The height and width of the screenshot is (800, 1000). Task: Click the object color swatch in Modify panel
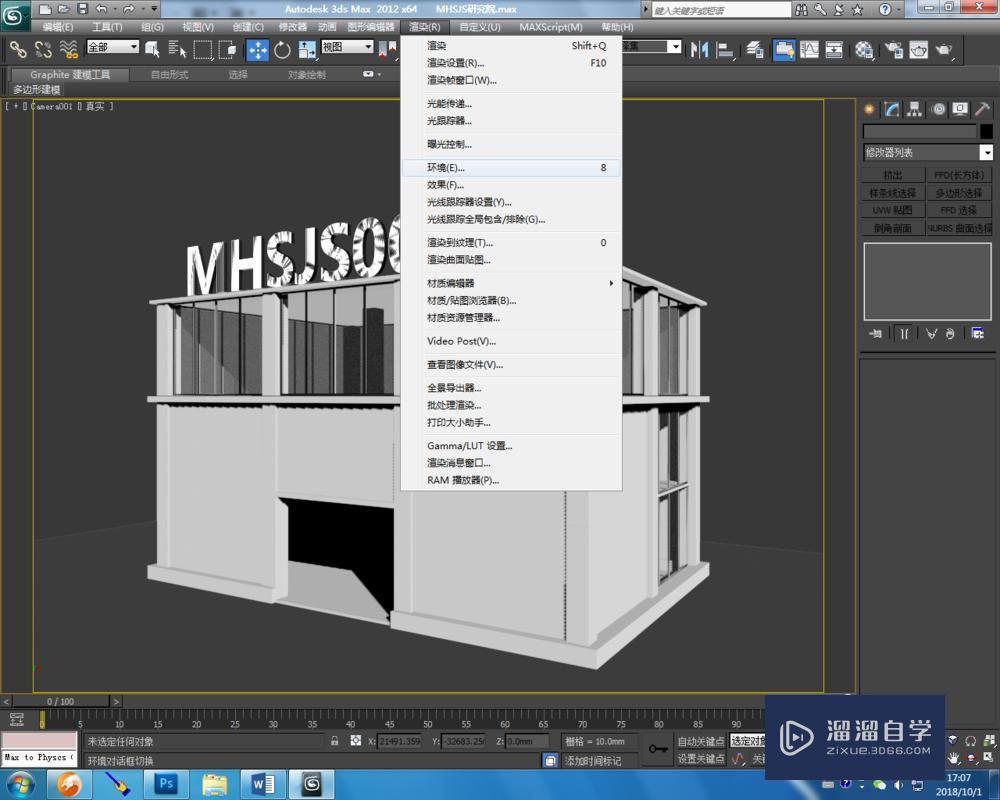click(x=985, y=130)
